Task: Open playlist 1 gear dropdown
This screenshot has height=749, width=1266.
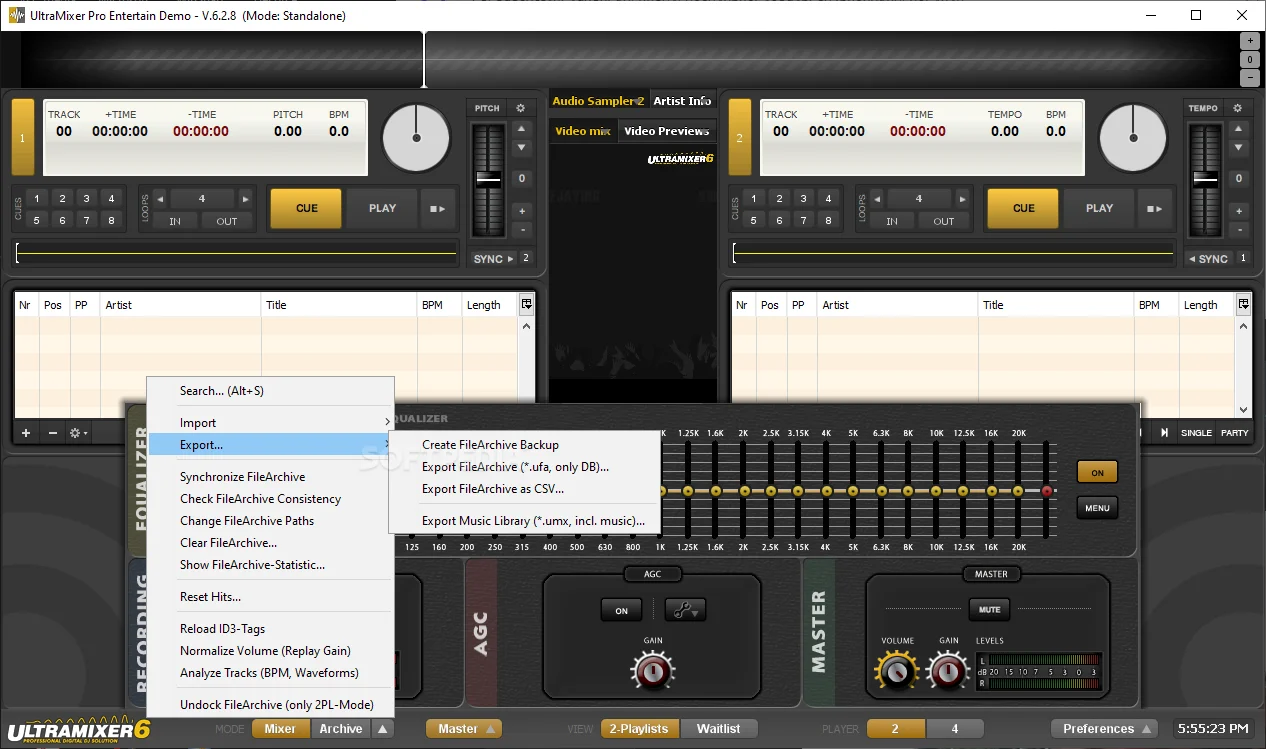Action: (x=77, y=433)
